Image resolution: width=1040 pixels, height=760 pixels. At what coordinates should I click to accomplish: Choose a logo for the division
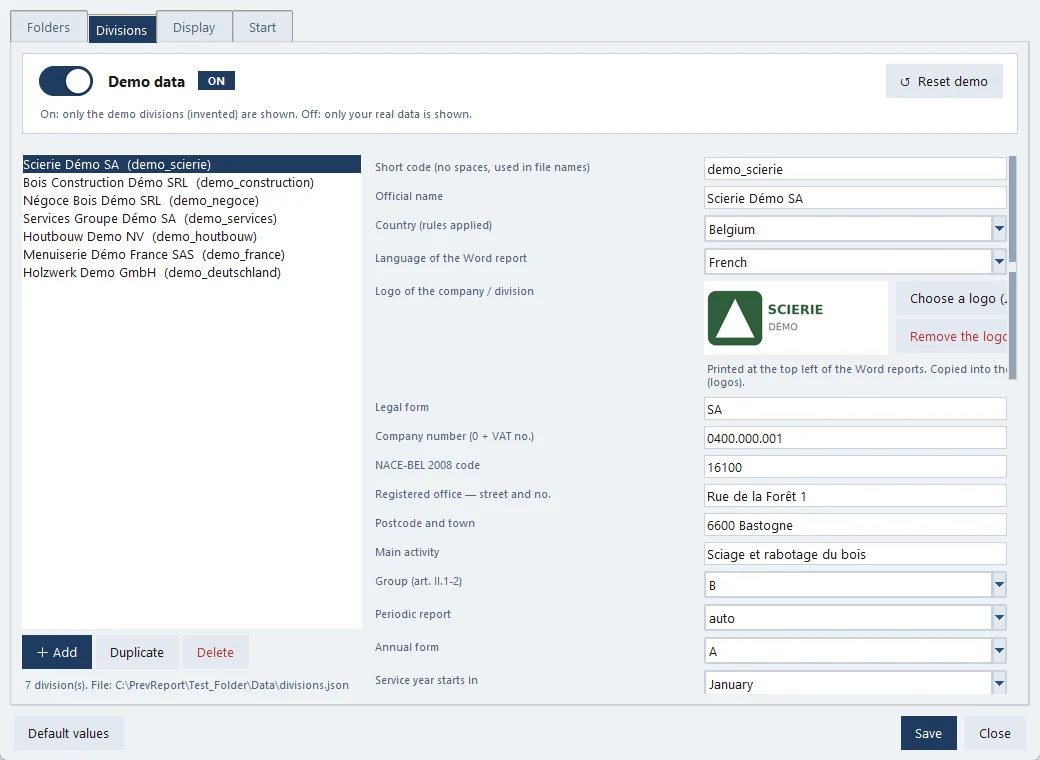coord(952,298)
